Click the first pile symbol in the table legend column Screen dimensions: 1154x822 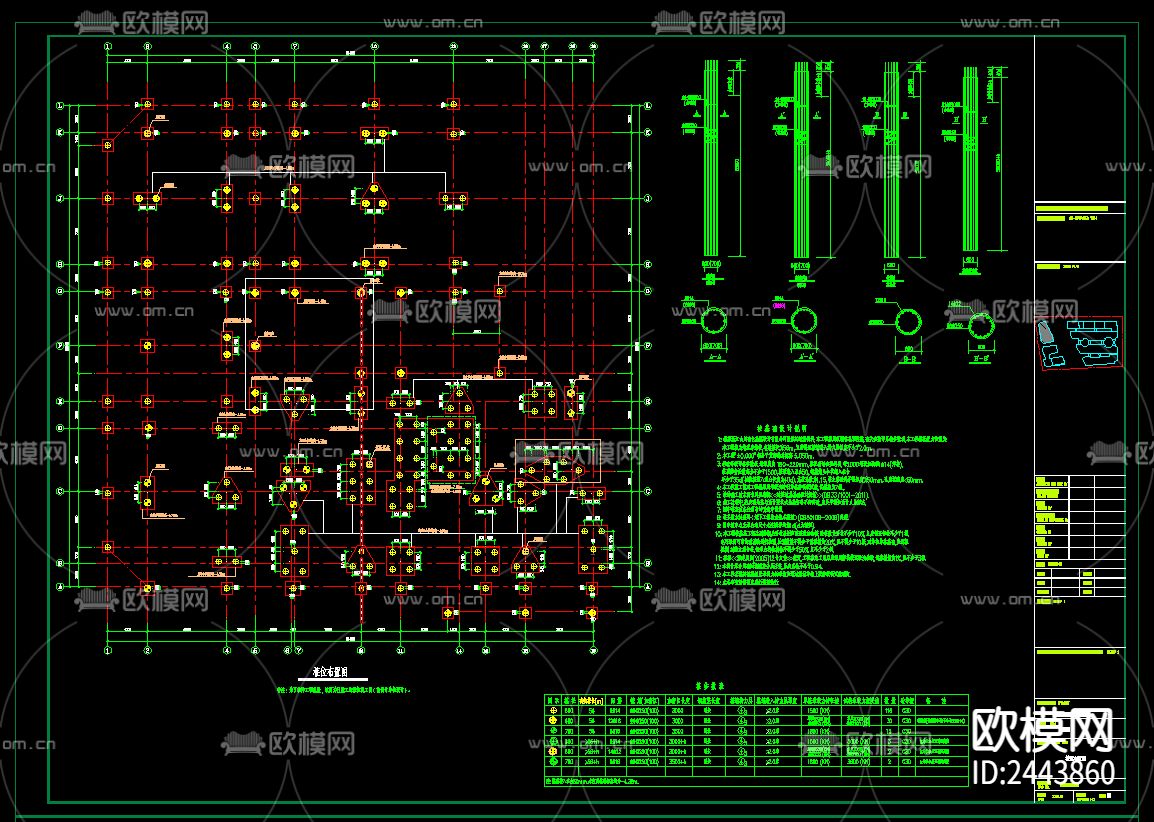tap(553, 712)
